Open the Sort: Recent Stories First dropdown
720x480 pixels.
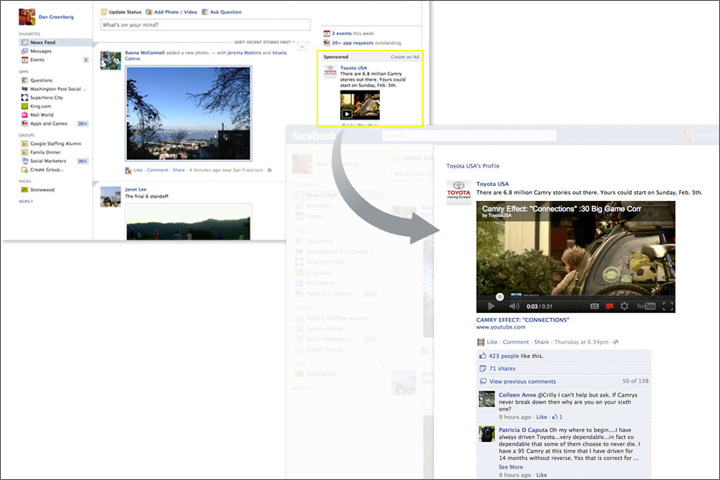click(264, 42)
